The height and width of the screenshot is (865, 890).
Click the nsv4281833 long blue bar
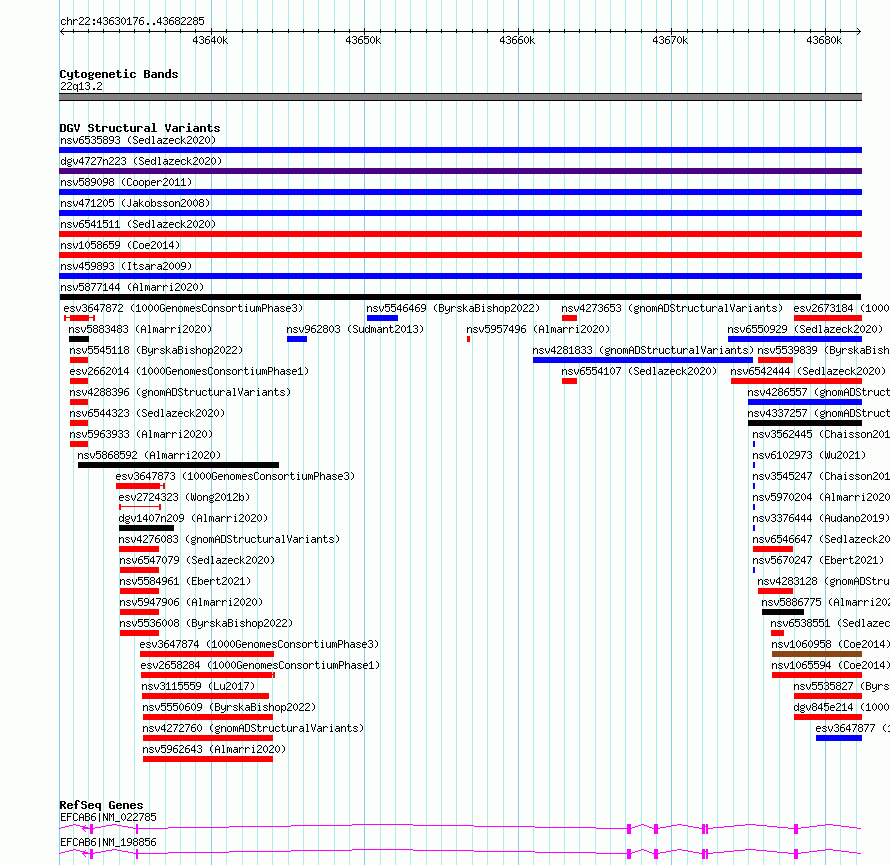pos(643,360)
